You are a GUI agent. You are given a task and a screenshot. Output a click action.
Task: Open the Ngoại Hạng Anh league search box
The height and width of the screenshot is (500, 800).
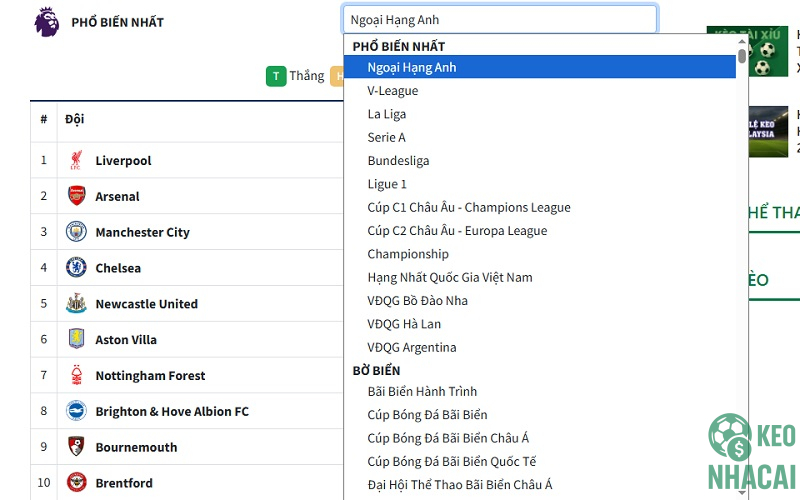pos(499,20)
